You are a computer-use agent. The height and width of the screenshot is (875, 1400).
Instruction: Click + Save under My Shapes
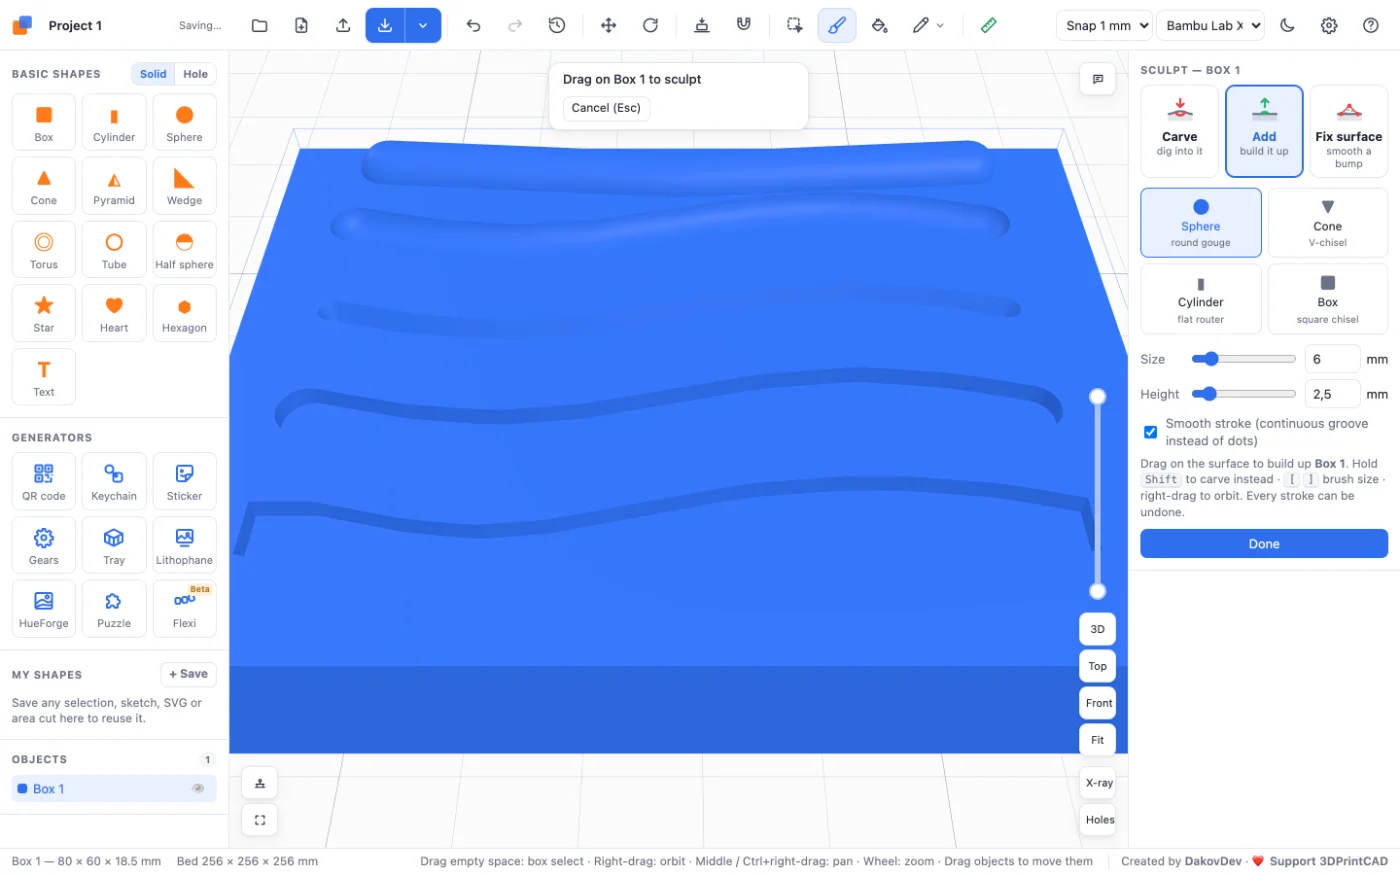pyautogui.click(x=188, y=674)
